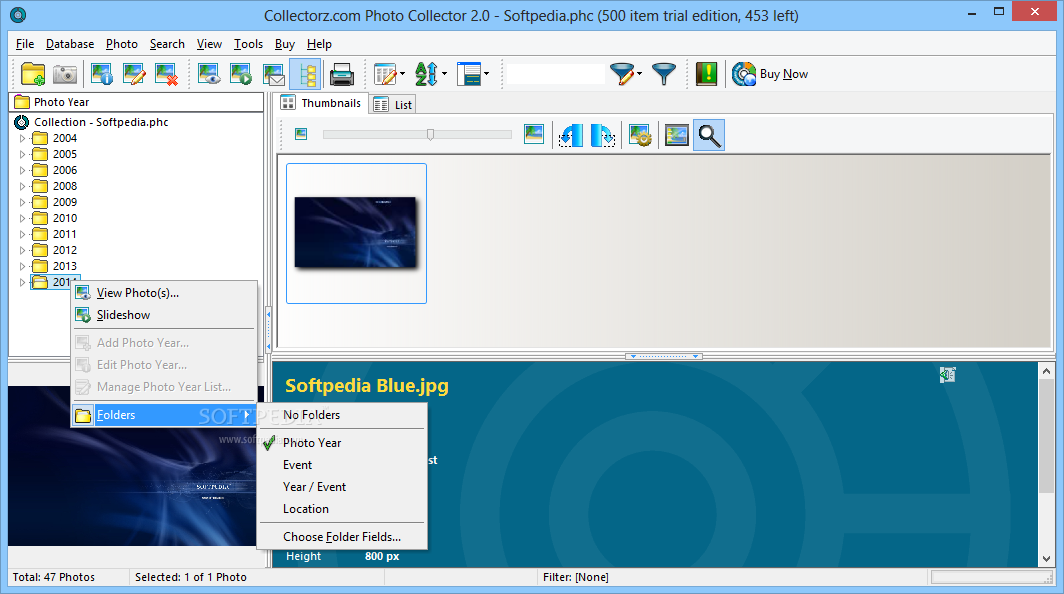Click the quick search input field

pyautogui.click(x=555, y=74)
